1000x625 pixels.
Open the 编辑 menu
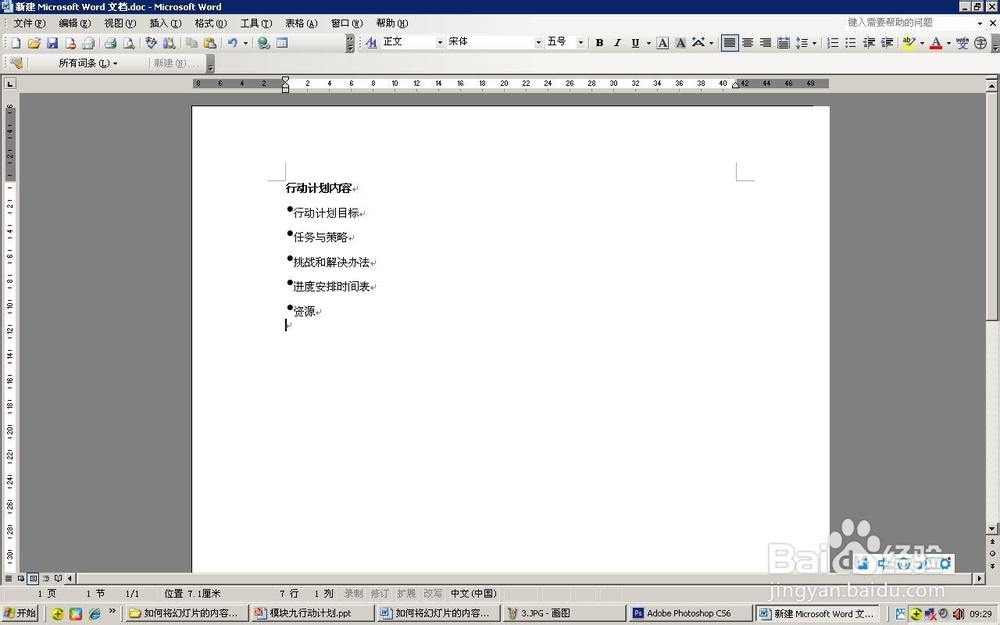pos(75,23)
